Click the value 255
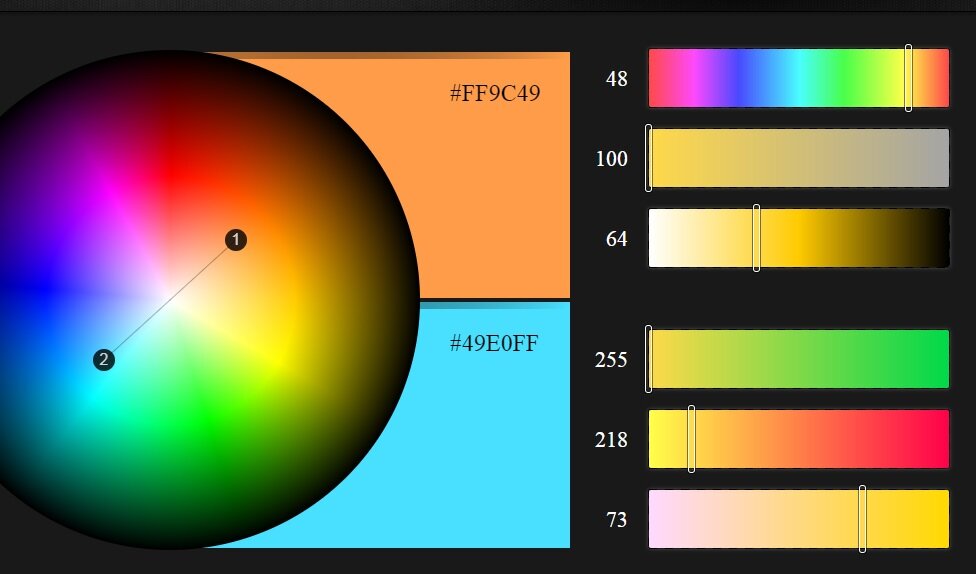Viewport: 976px width, 574px height. [611, 360]
